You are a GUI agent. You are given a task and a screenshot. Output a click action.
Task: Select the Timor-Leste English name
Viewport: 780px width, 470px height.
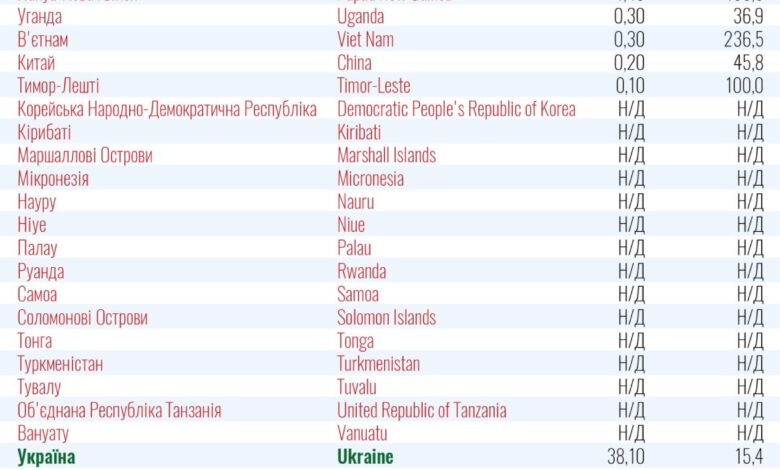pos(374,86)
